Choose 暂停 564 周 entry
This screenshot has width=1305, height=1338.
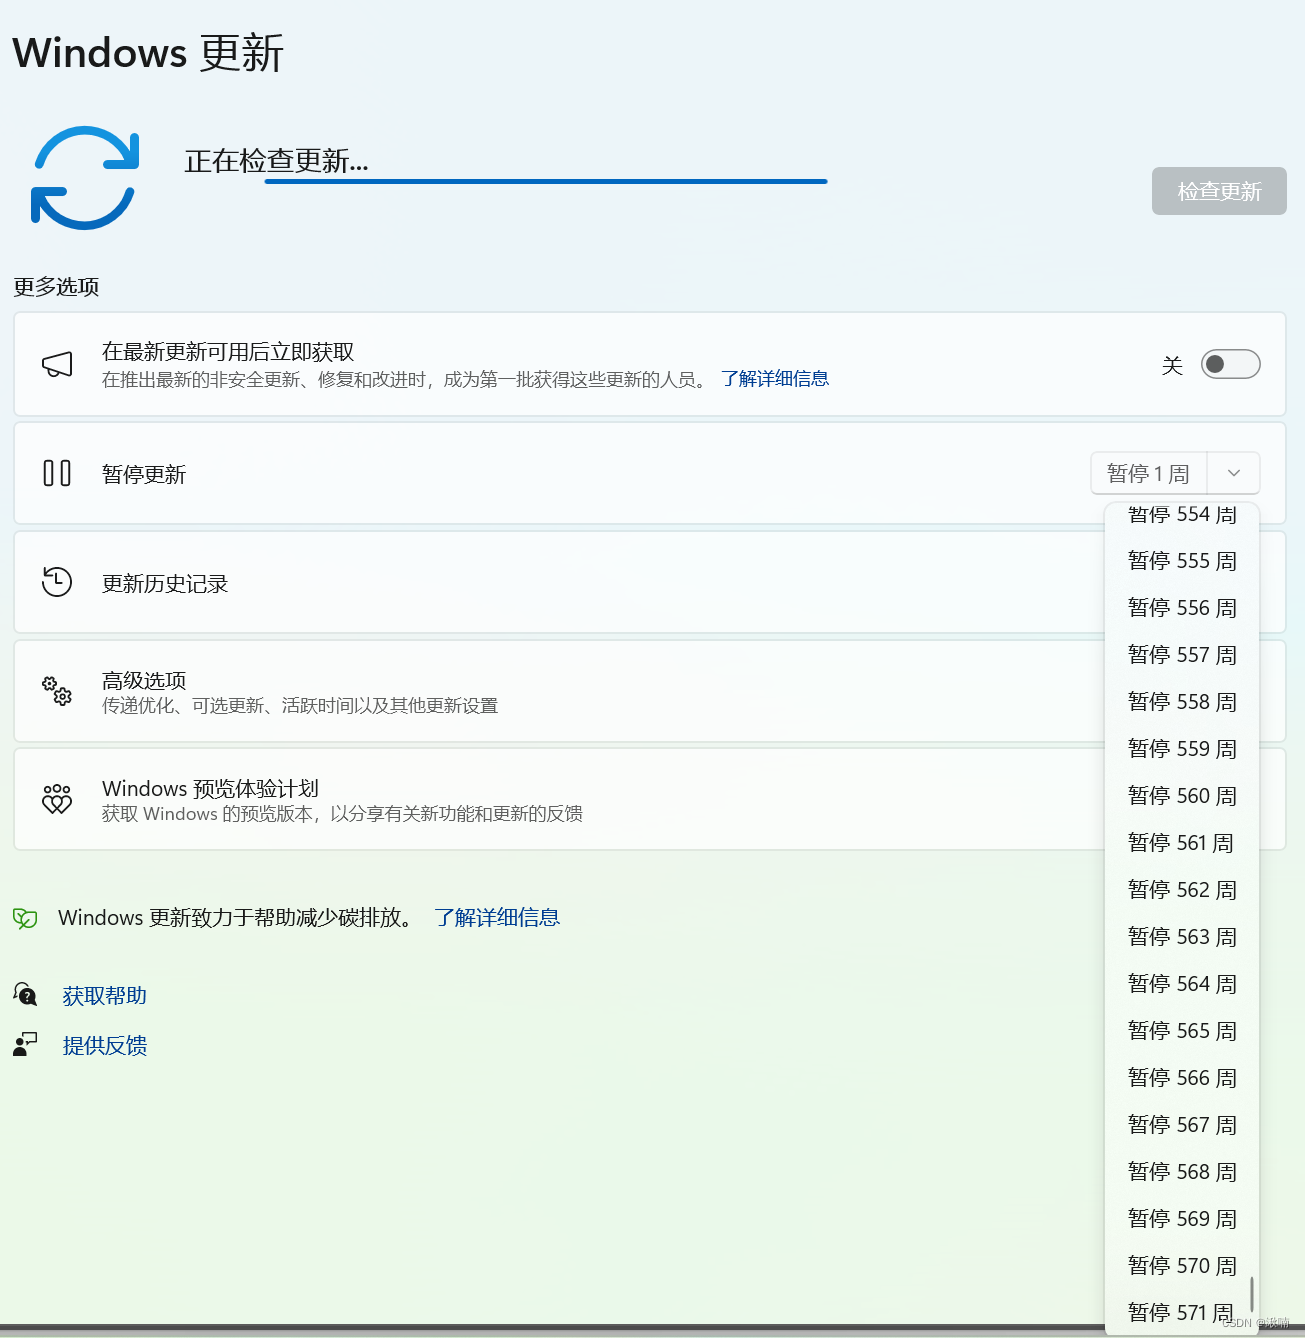(1182, 984)
